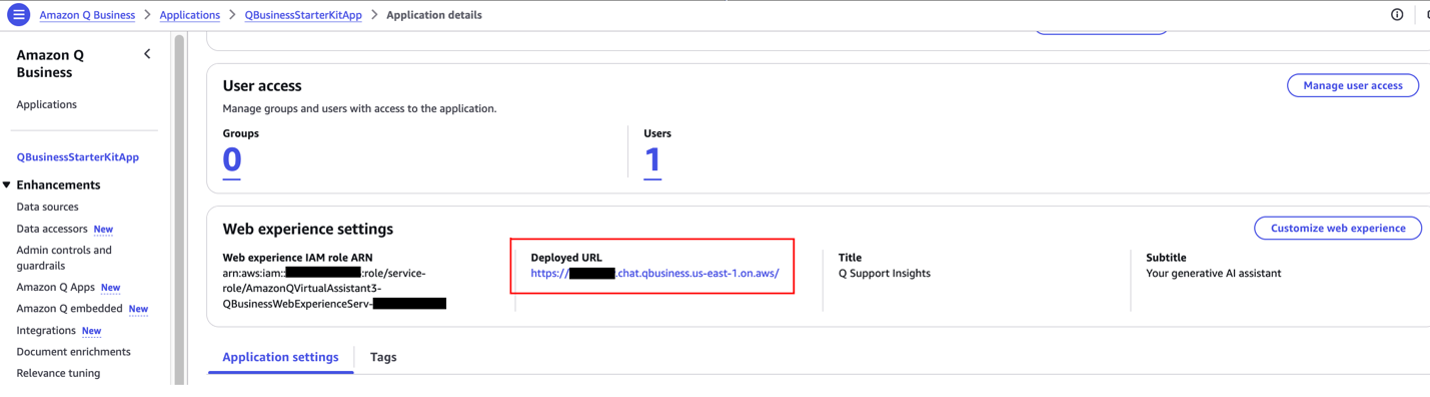
Task: Open the hamburger navigation menu icon
Action: coord(18,15)
